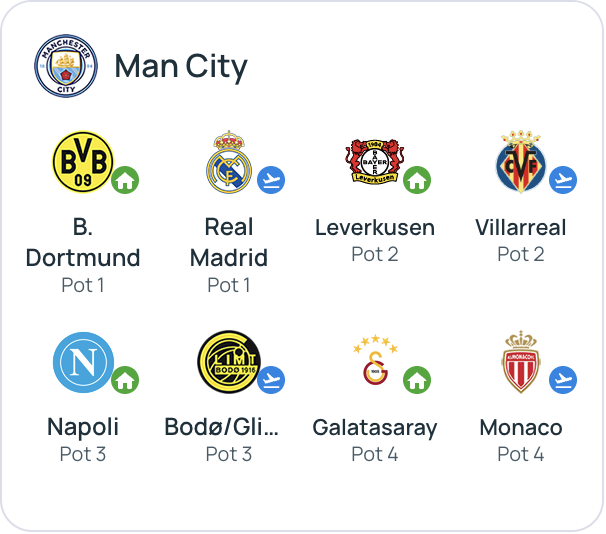The image size is (606, 534).
Task: Click the Pot 4 label under Monaco
Action: tap(521, 454)
